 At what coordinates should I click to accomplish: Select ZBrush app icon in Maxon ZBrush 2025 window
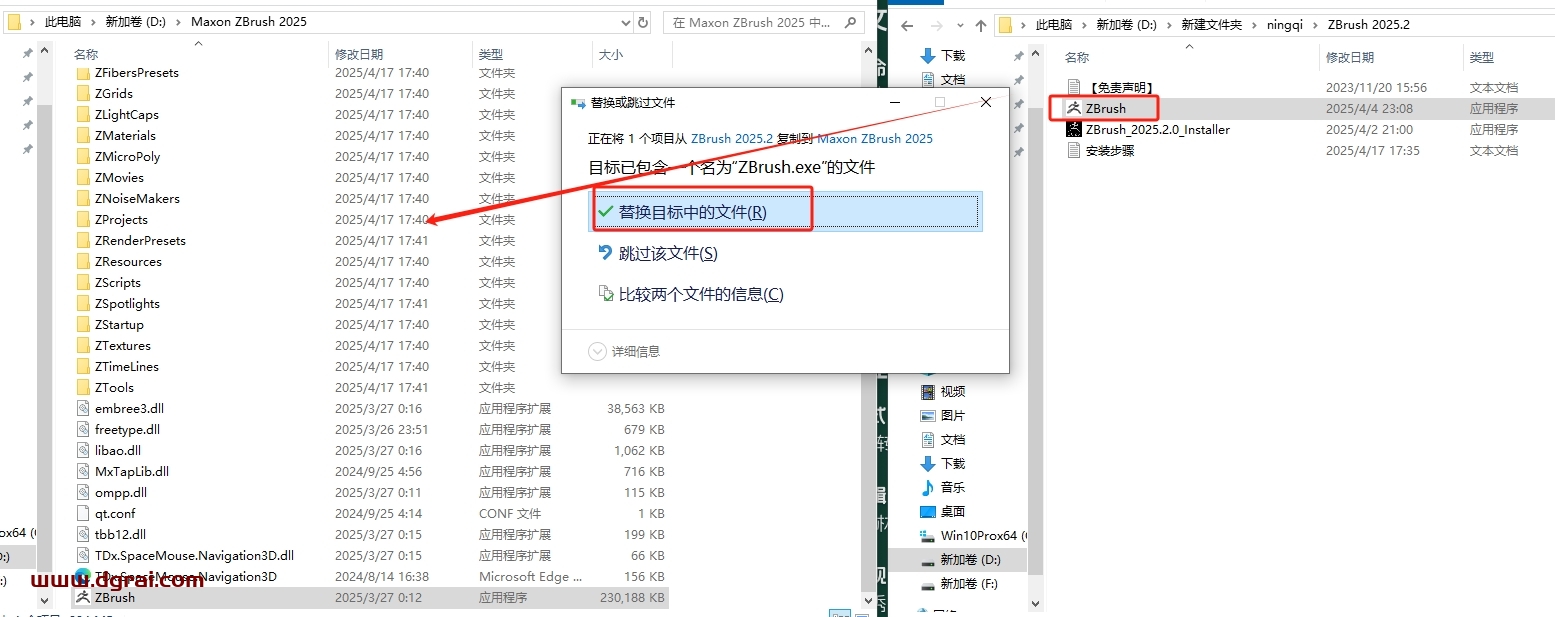pyautogui.click(x=84, y=597)
